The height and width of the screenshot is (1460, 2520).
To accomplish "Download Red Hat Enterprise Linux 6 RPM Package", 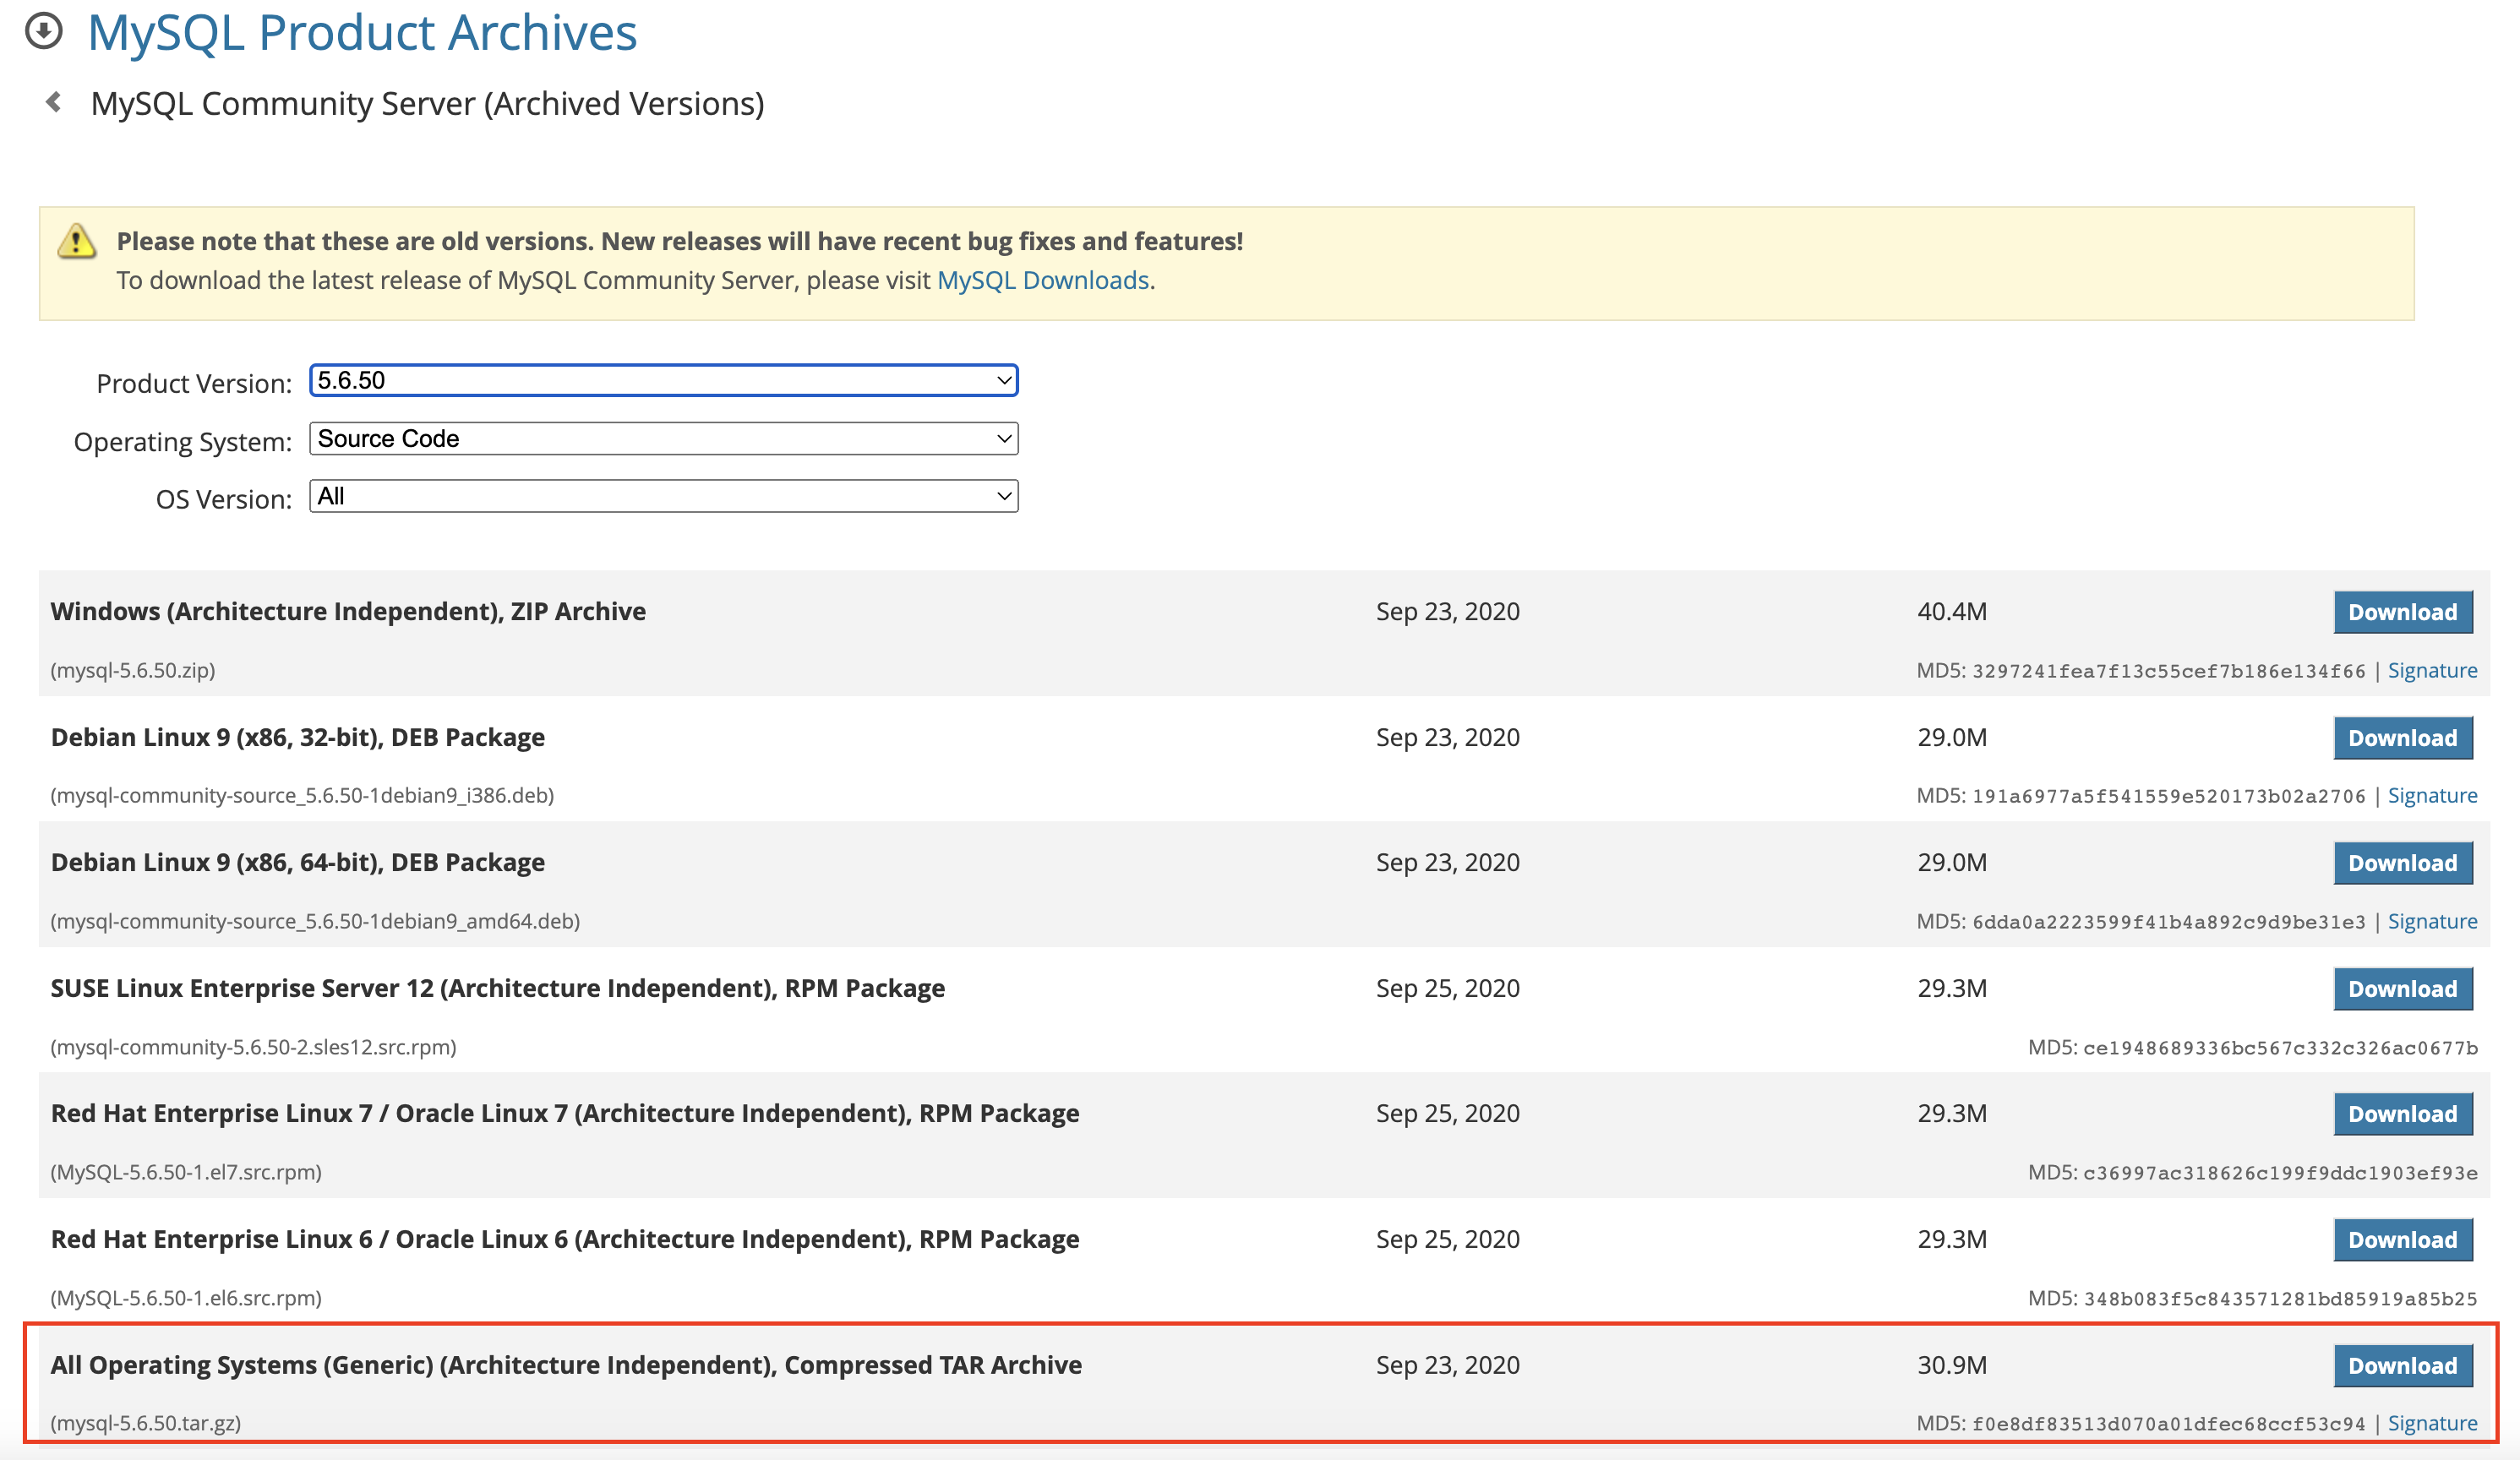I will (x=2403, y=1240).
